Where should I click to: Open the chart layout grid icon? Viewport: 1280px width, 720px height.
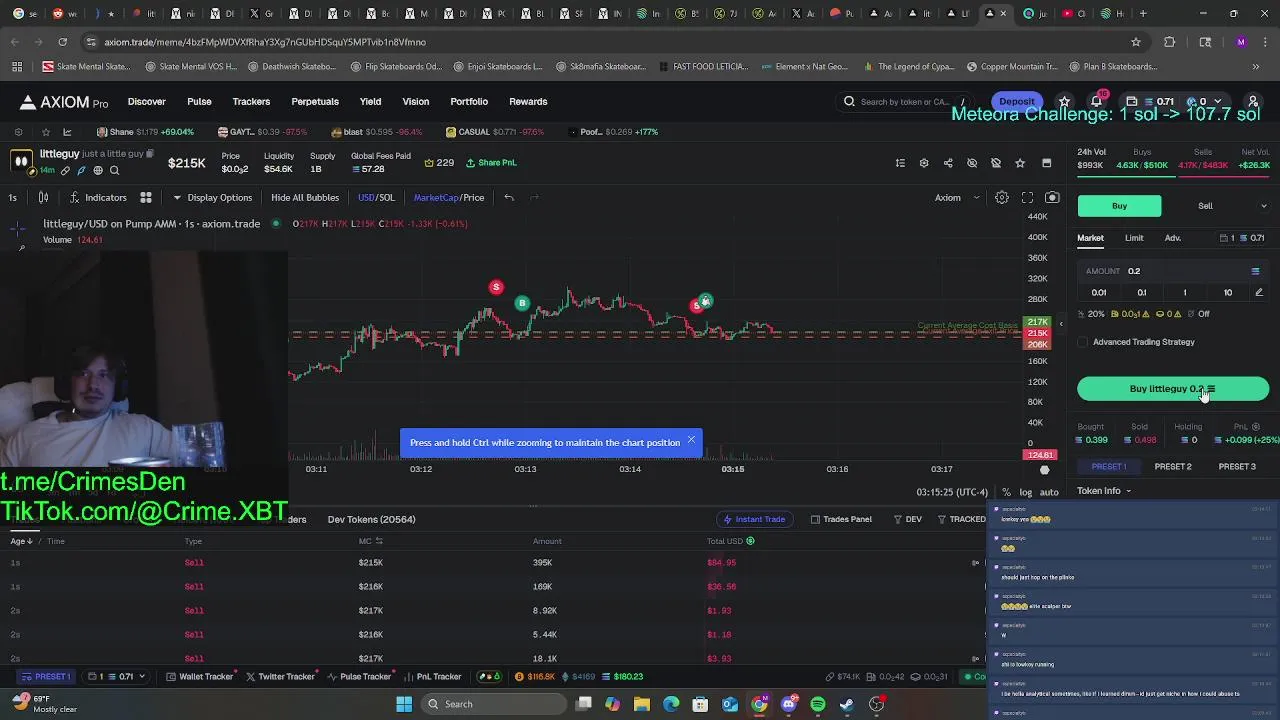pos(146,198)
